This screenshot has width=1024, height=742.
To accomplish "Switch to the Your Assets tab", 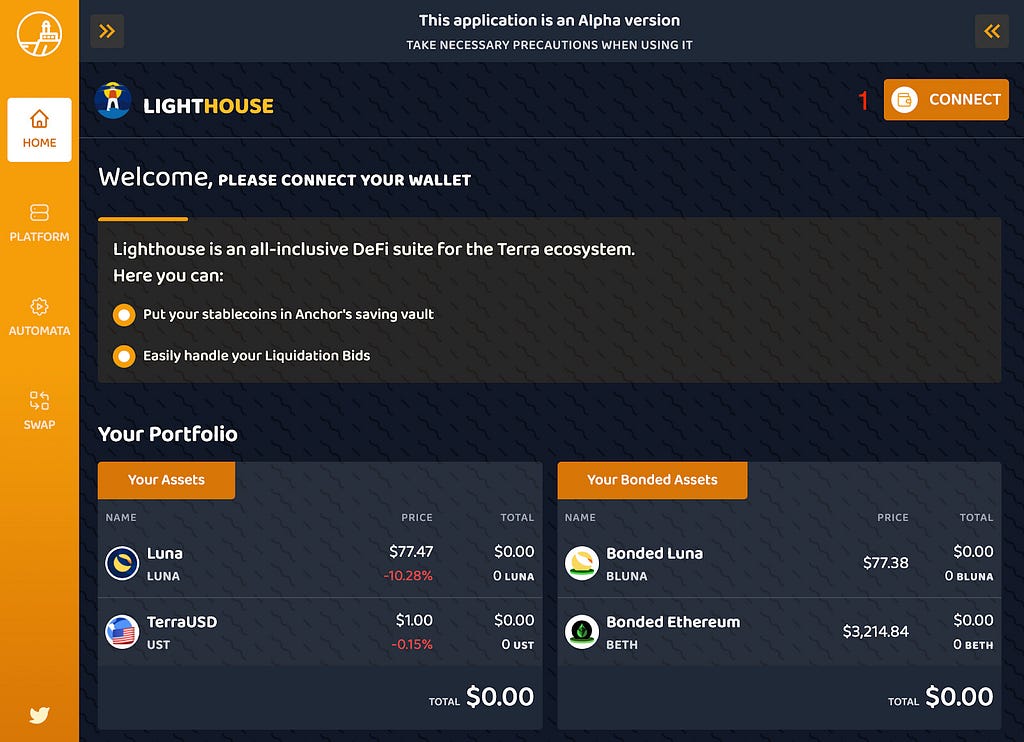I will pyautogui.click(x=167, y=480).
